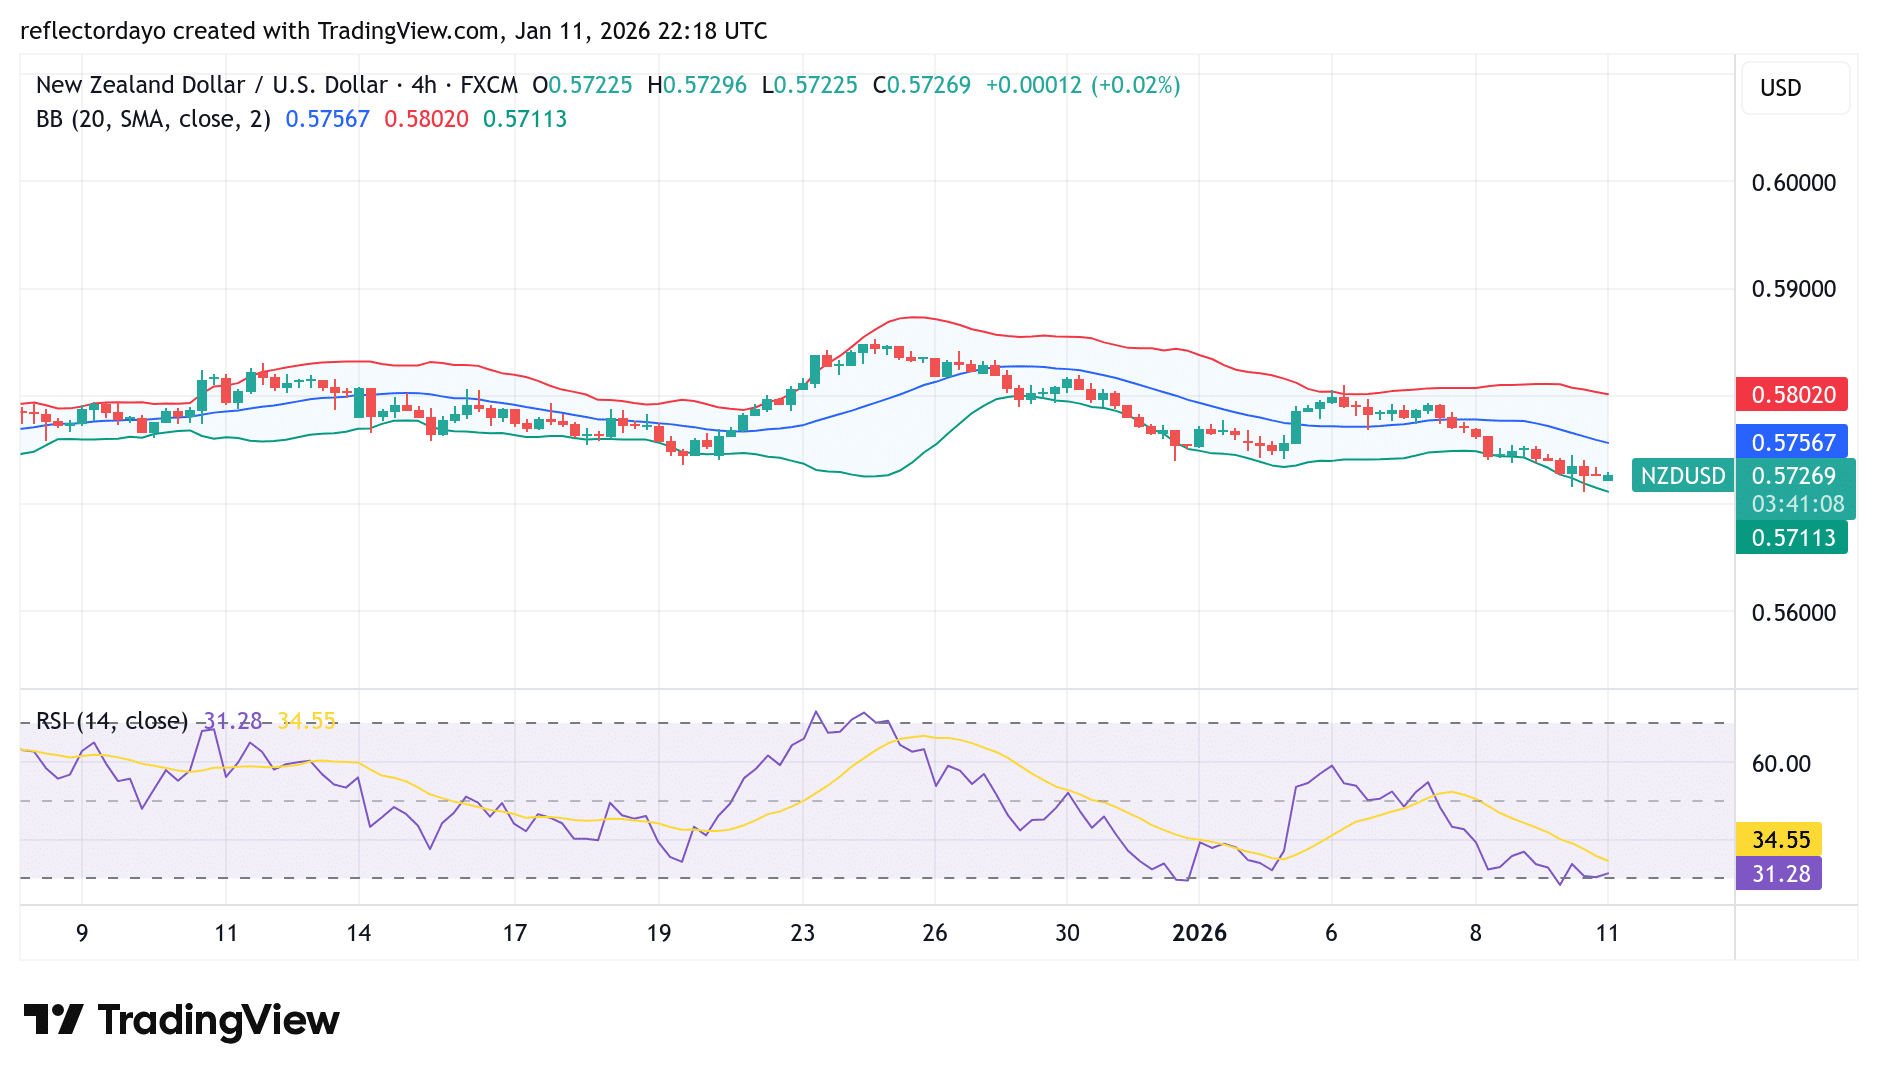Toggle visibility of the NZDUSD price label
Viewport: 1878px width, 1080px height.
tap(1682, 476)
